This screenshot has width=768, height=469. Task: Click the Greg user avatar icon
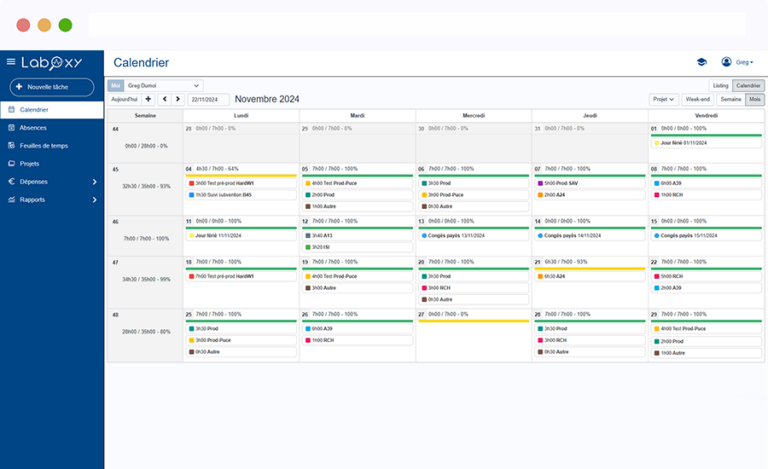(727, 62)
